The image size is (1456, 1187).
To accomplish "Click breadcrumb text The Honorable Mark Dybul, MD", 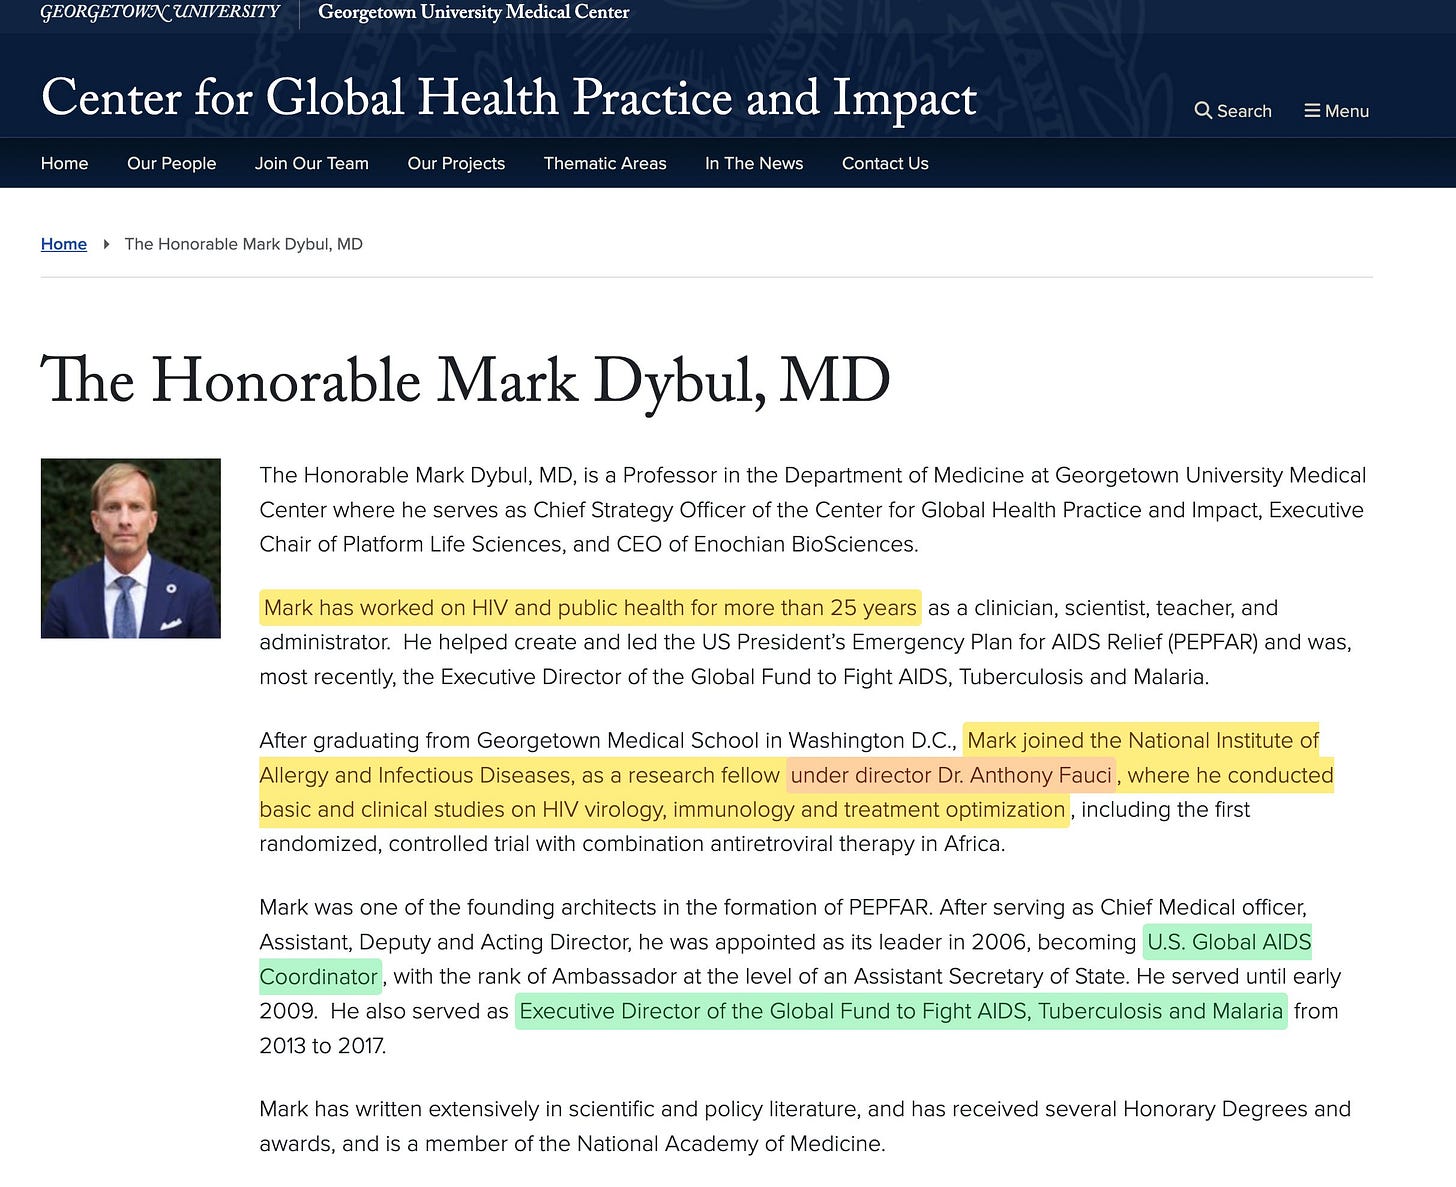I will click(x=243, y=244).
